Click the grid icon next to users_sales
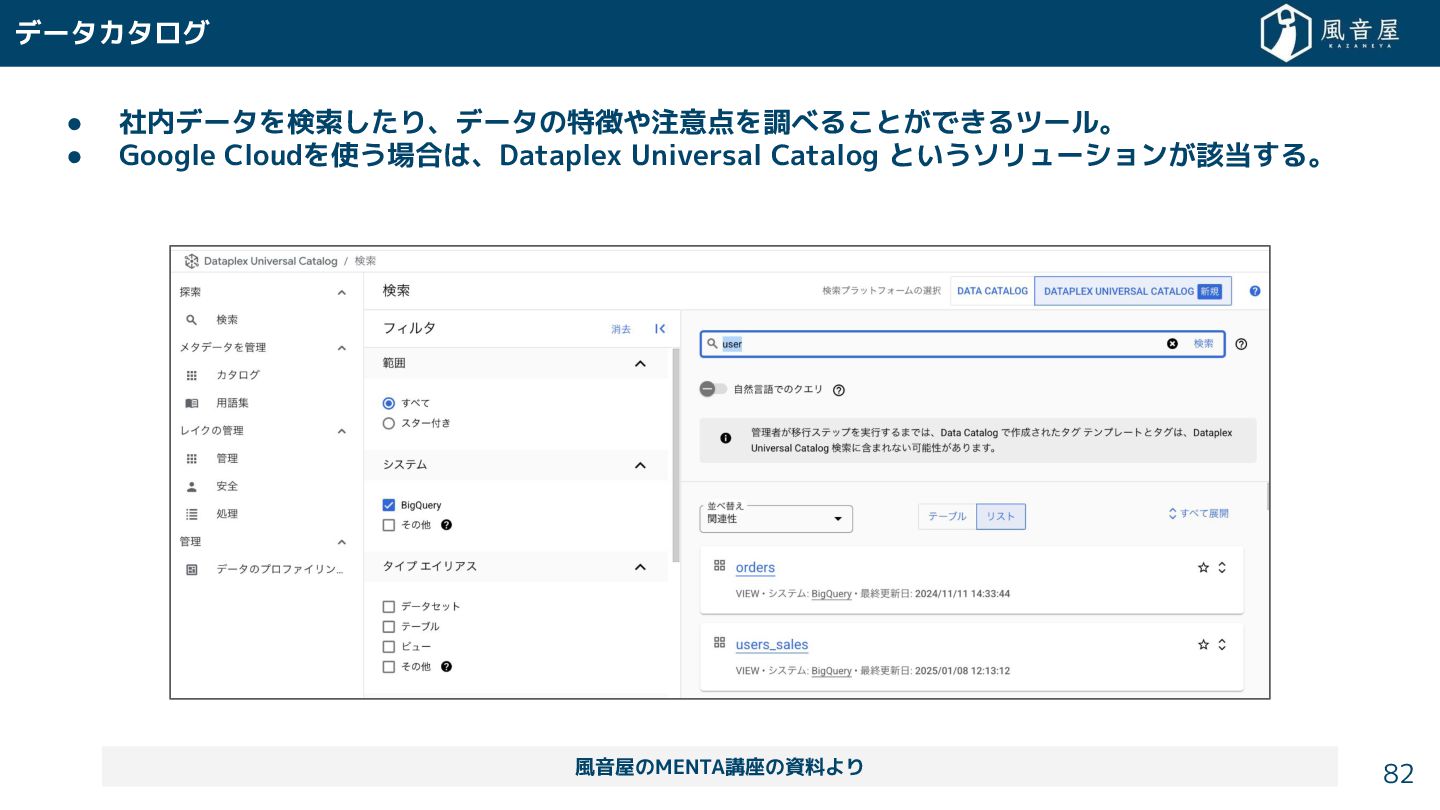Image resolution: width=1440 pixels, height=810 pixels. pos(719,642)
